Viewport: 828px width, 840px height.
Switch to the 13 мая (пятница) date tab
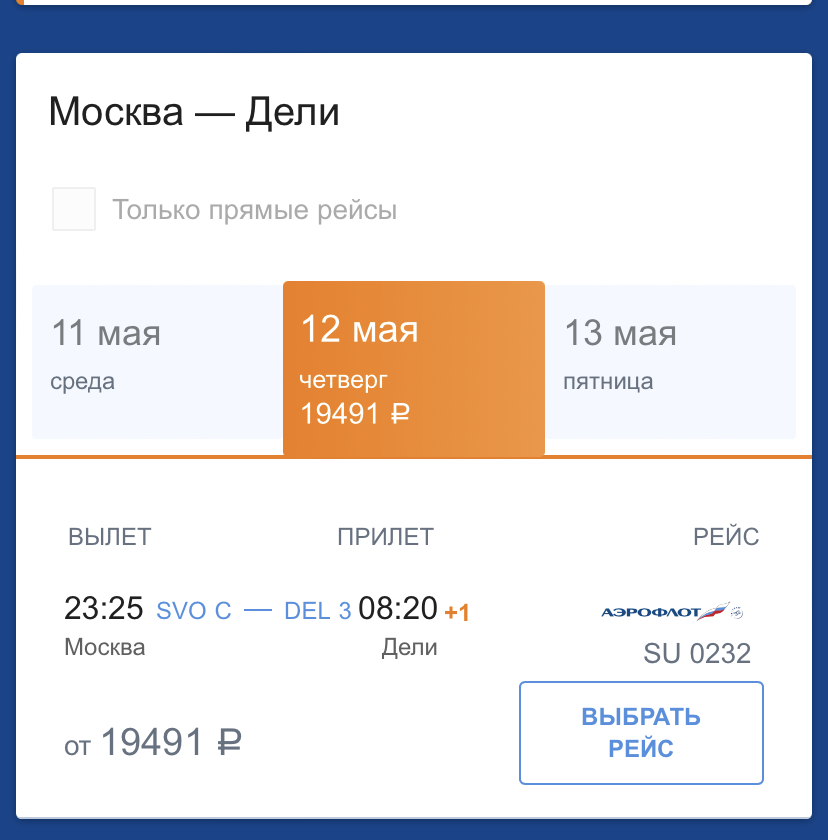(x=670, y=362)
